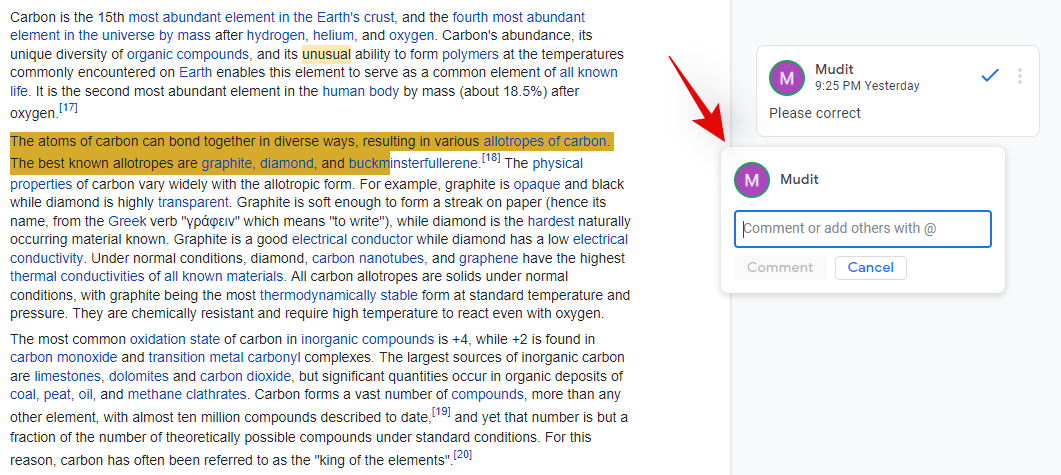Click the highlighted word "unusual"
The image size is (1061, 475).
point(326,54)
